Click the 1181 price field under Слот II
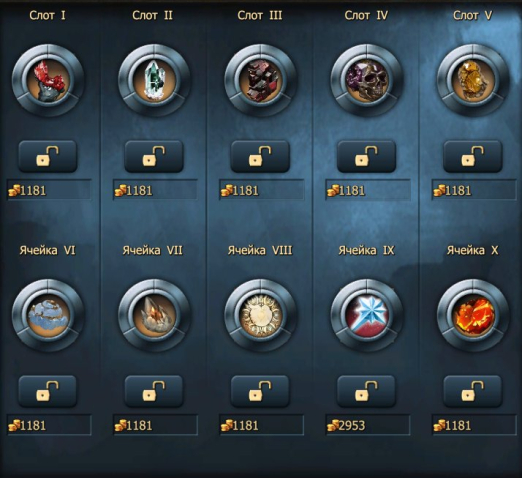The image size is (522, 478). click(155, 190)
